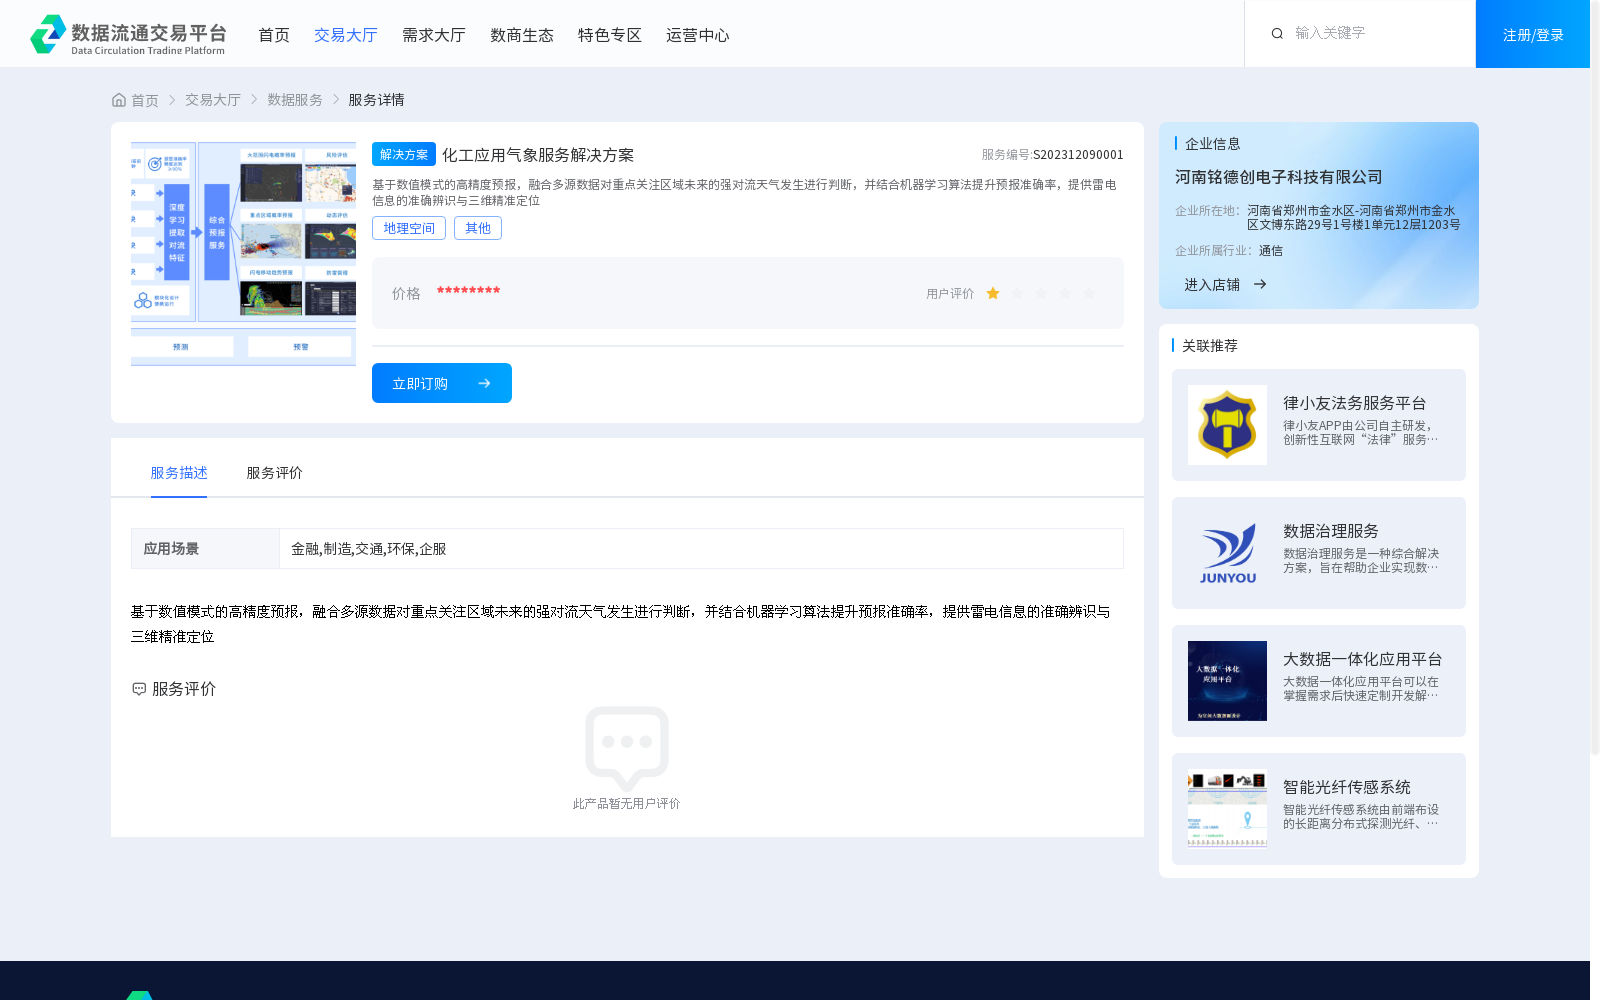Image resolution: width=1600 pixels, height=1000 pixels.
Task: Click the 注册/登录 button
Action: pos(1533,34)
